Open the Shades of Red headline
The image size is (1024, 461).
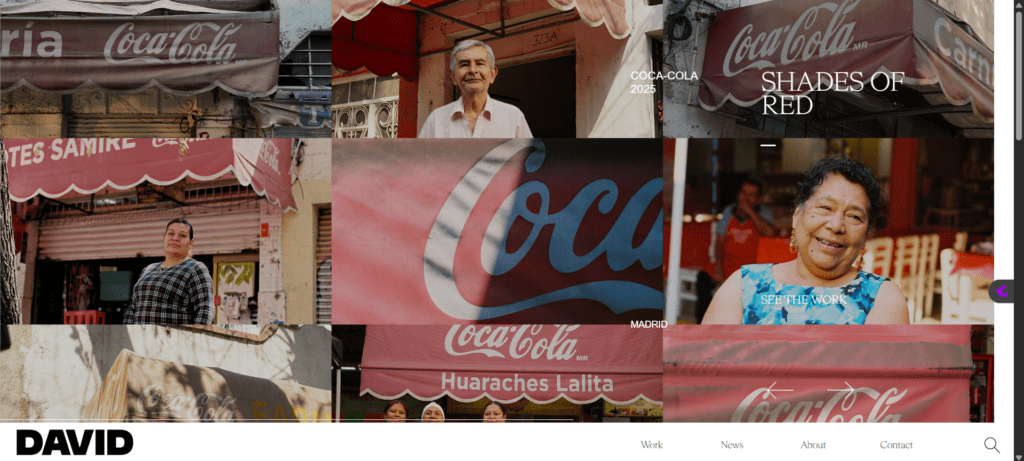(831, 94)
